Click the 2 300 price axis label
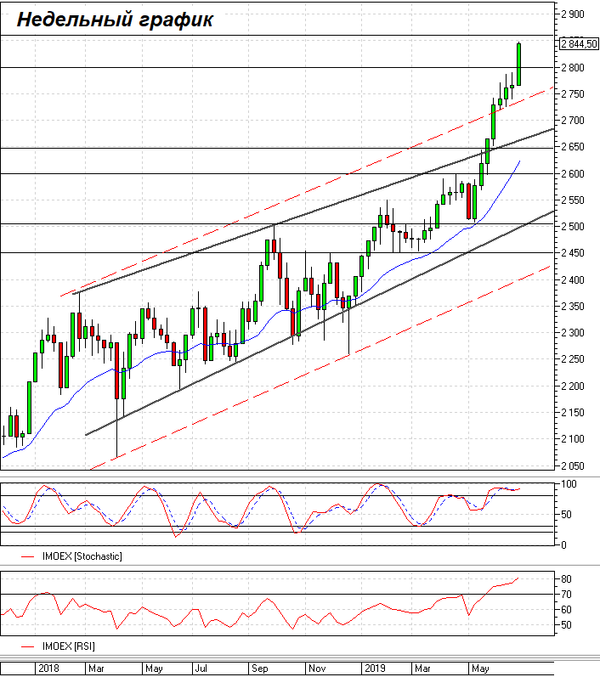Image resolution: width=600 pixels, height=677 pixels. pyautogui.click(x=572, y=333)
